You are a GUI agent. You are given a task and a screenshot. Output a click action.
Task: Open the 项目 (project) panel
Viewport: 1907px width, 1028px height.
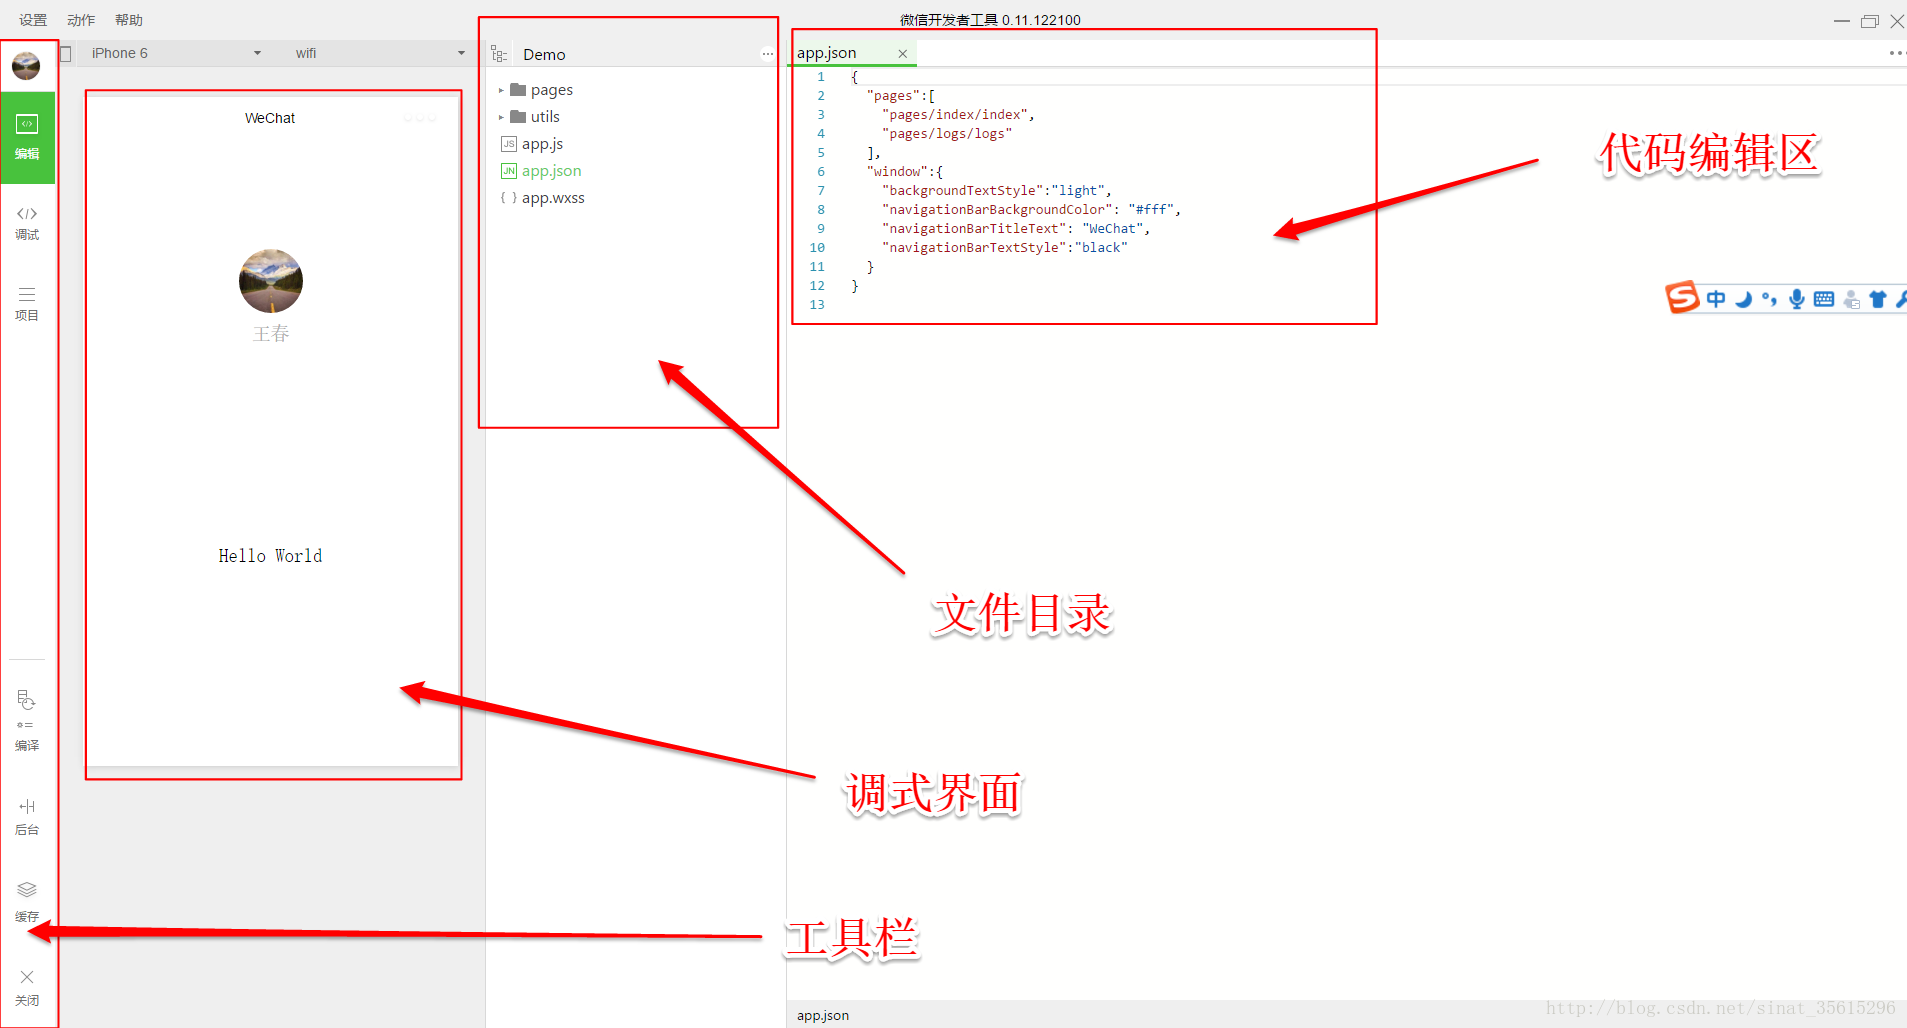27,304
